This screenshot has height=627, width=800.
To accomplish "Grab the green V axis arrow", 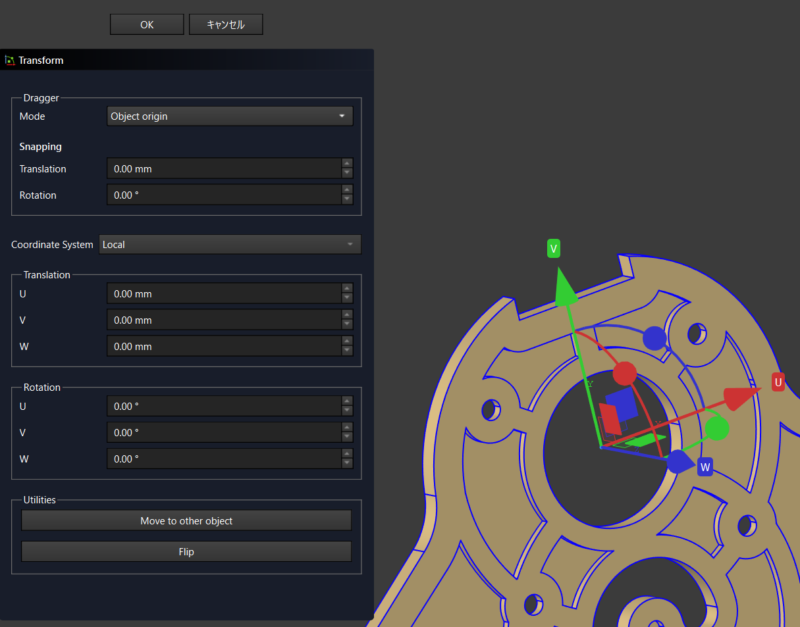I will tap(565, 288).
